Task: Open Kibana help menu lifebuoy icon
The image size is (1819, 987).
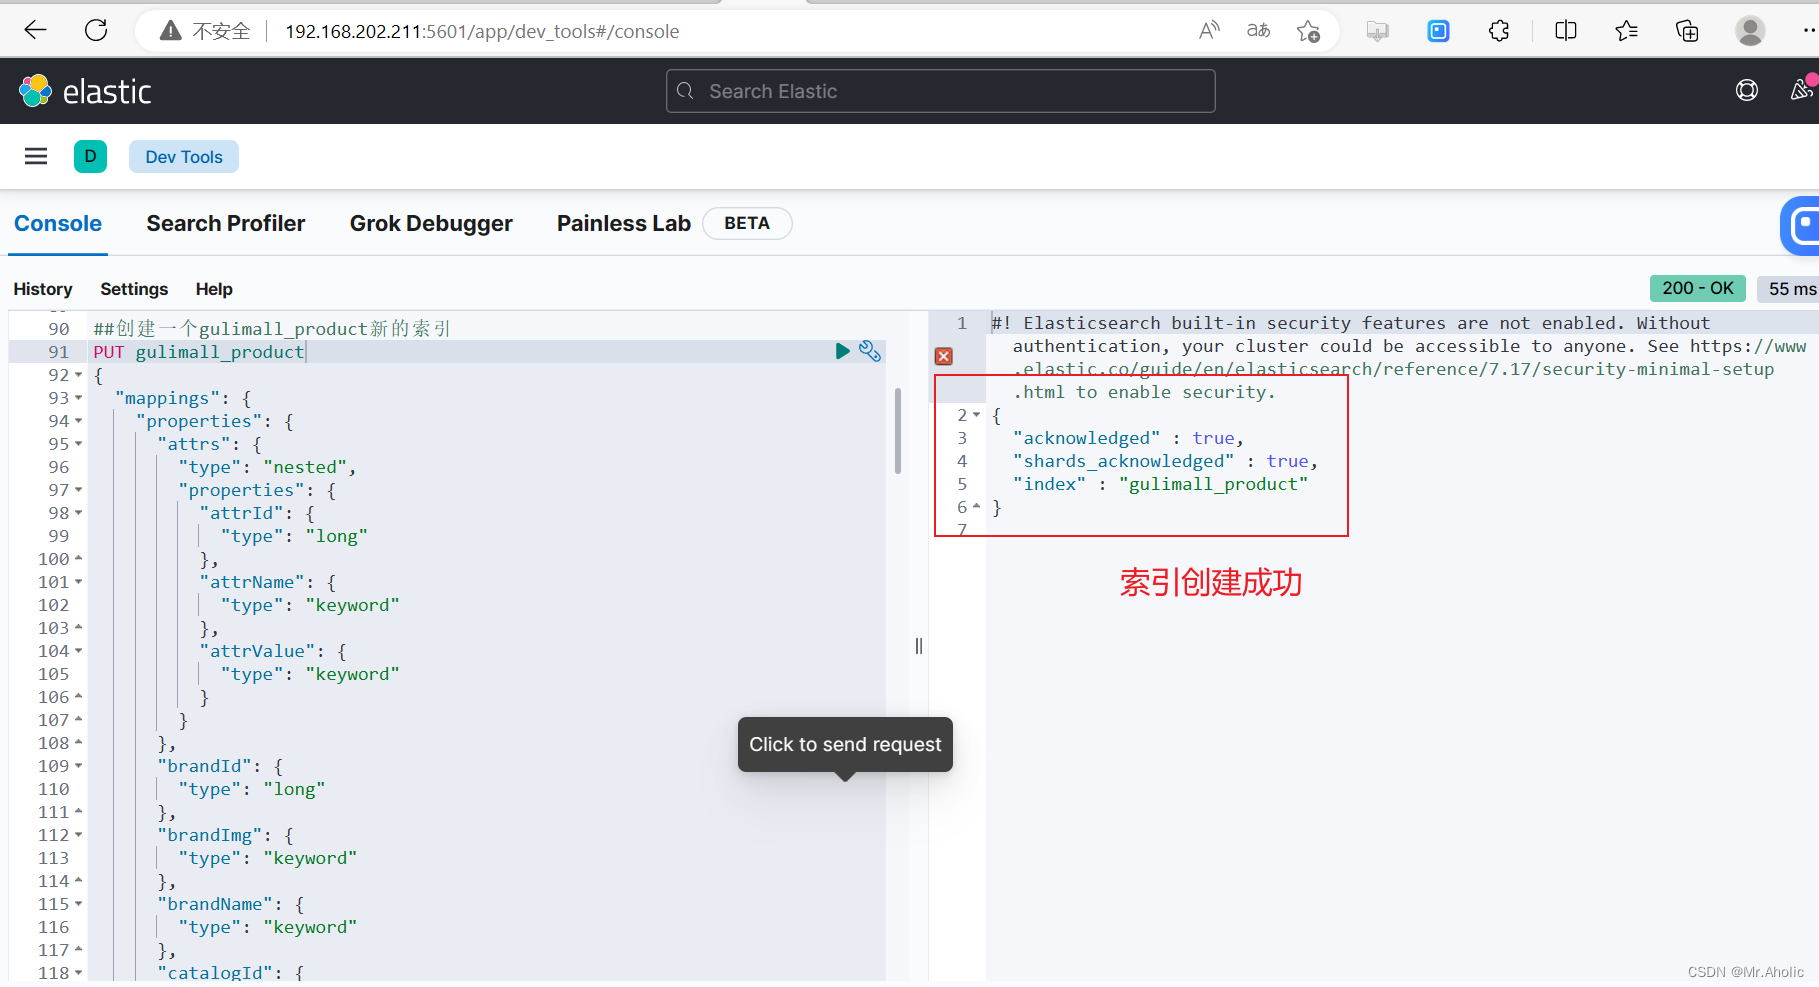Action: (x=1747, y=91)
